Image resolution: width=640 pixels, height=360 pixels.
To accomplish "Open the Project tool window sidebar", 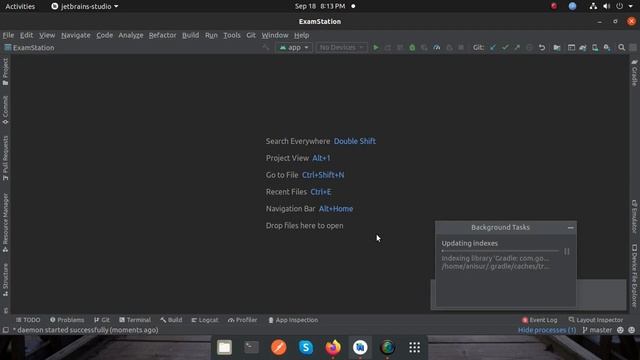I will point(5,72).
